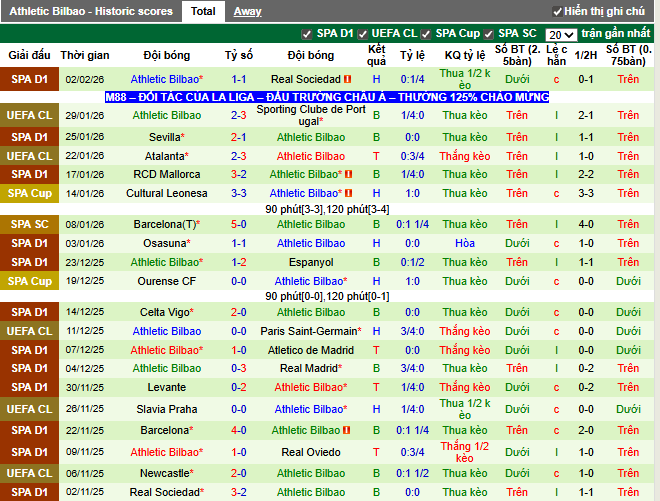
Task: Open the Away tab
Action: coord(248,11)
